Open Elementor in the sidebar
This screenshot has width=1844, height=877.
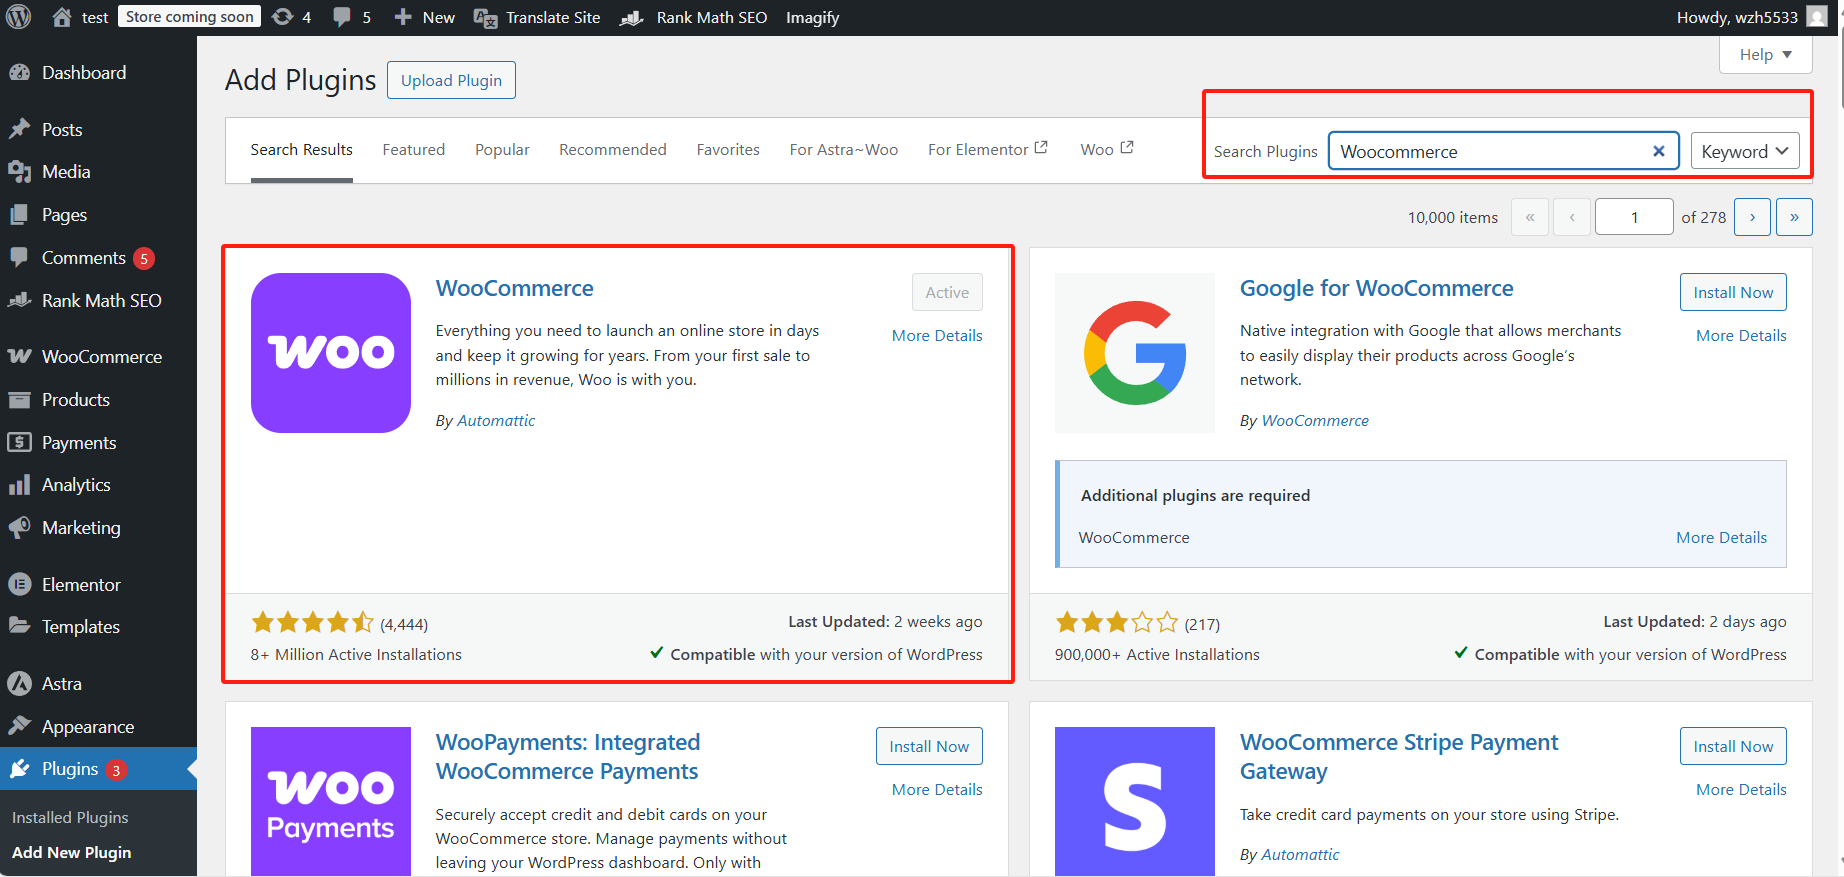[80, 584]
